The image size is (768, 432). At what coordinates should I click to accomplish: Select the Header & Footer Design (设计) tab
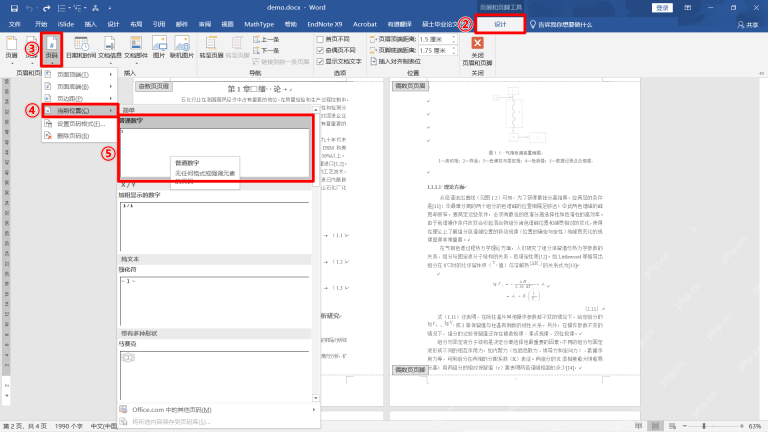(500, 24)
